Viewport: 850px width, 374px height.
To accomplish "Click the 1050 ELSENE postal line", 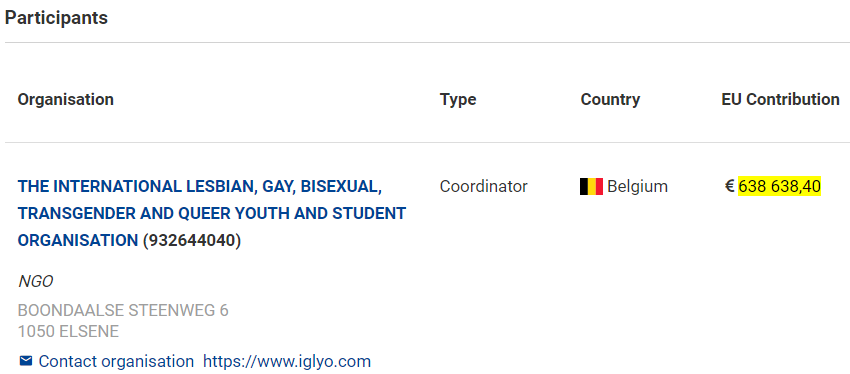I will [x=68, y=331].
